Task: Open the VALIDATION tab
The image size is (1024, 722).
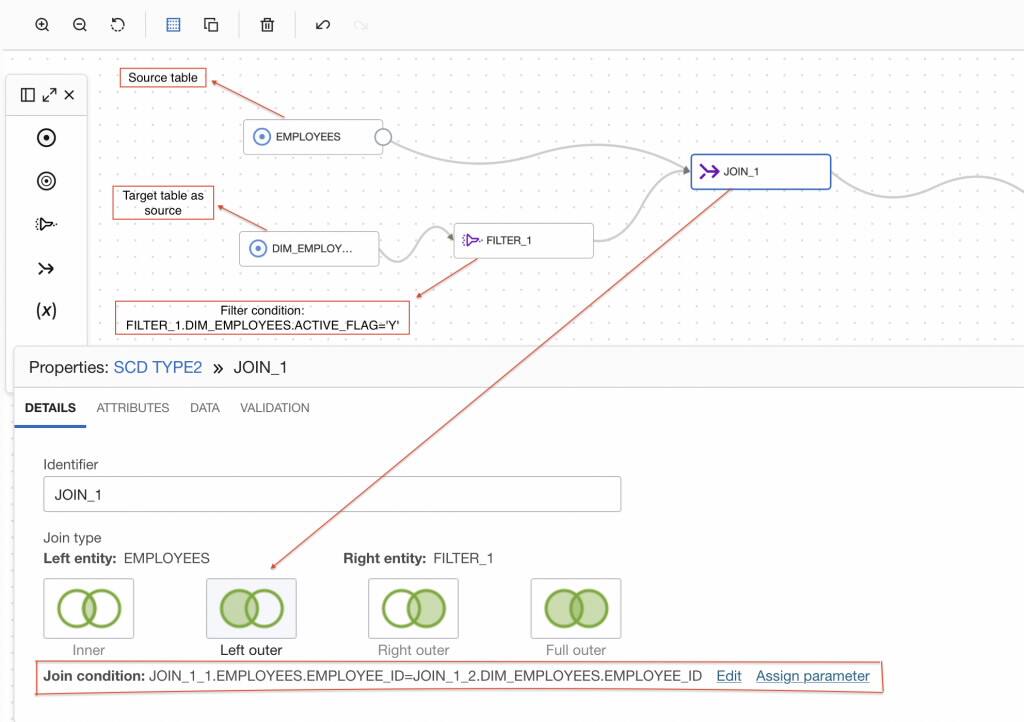Action: (x=274, y=408)
